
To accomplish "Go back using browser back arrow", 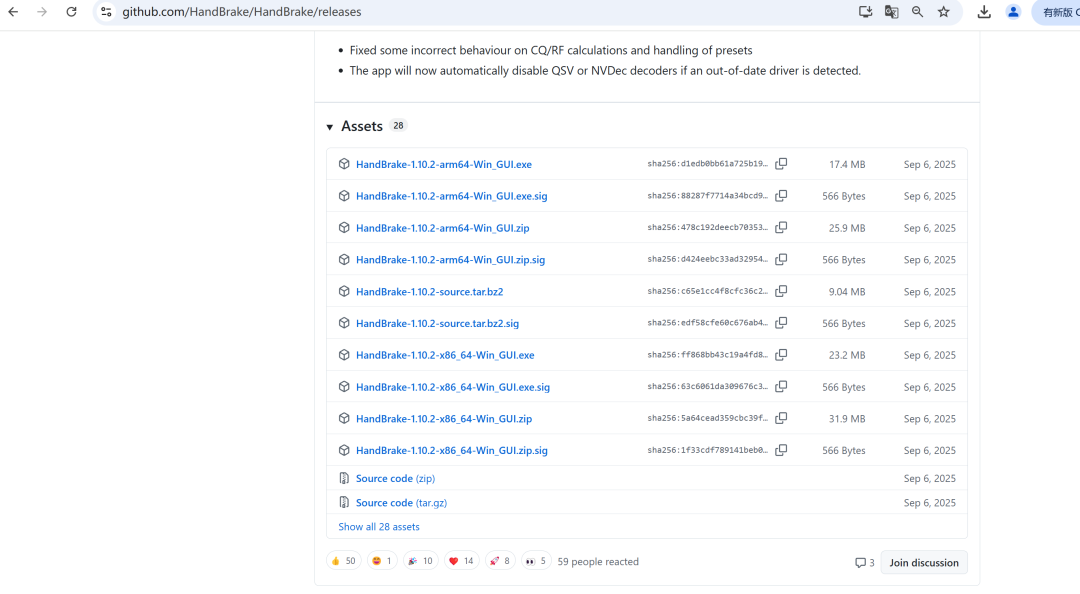I will (13, 12).
